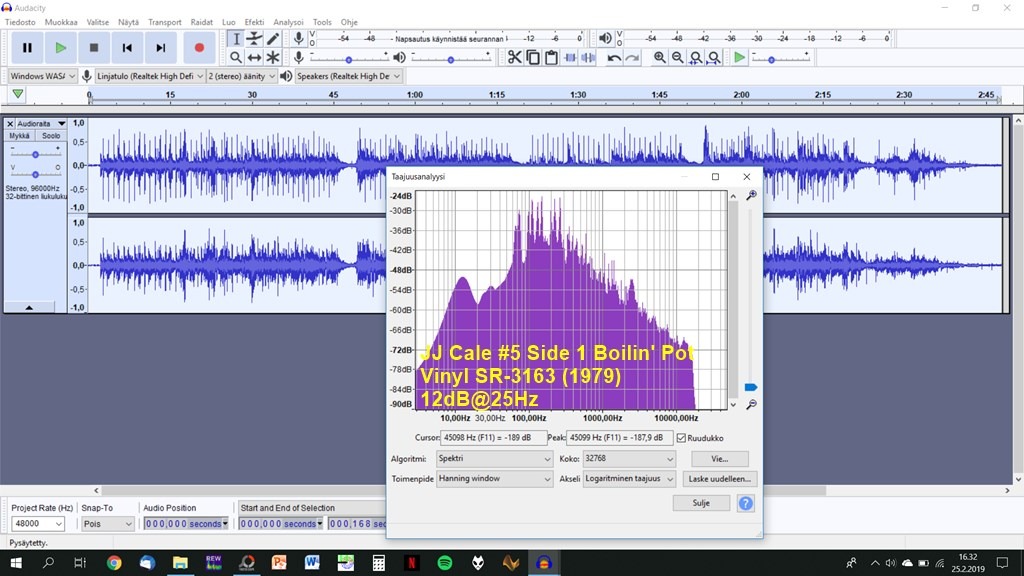Adjust the recording volume slider
Screen dimensions: 1024x576
[349, 58]
